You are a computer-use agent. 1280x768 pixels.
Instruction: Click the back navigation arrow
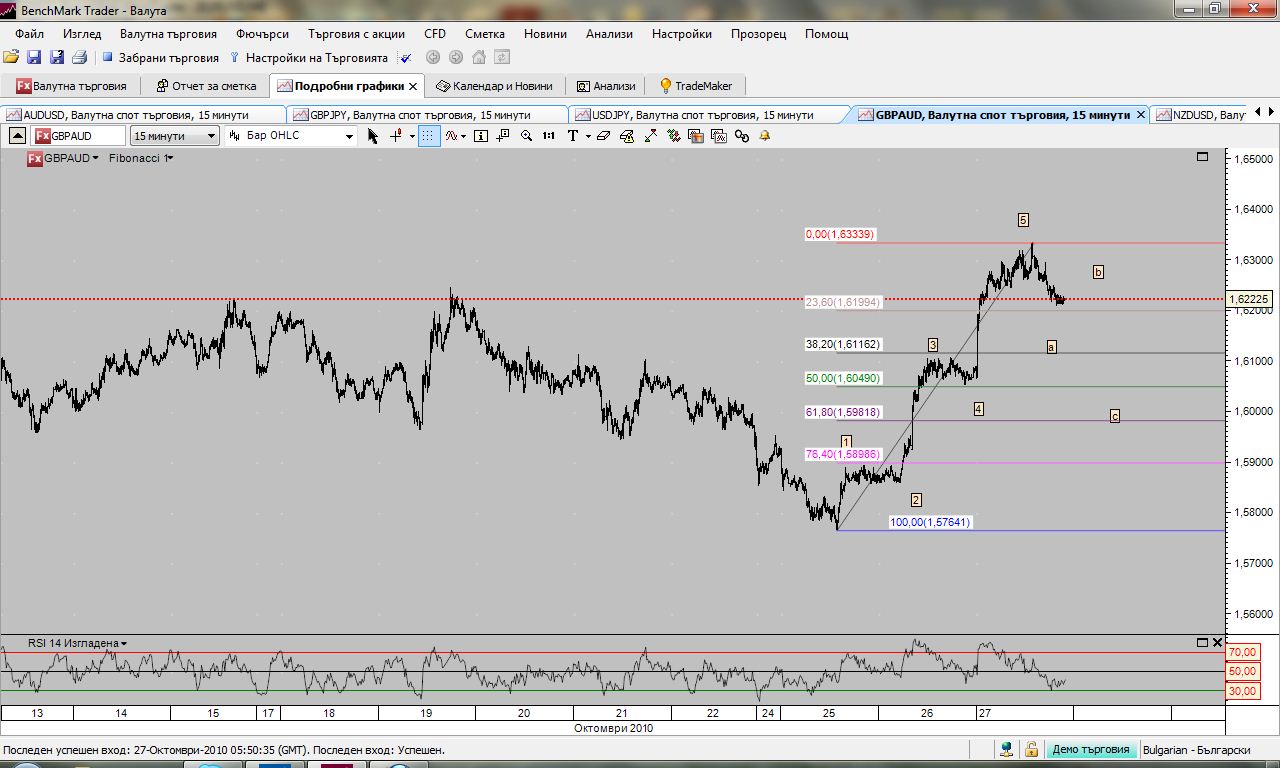coord(433,58)
